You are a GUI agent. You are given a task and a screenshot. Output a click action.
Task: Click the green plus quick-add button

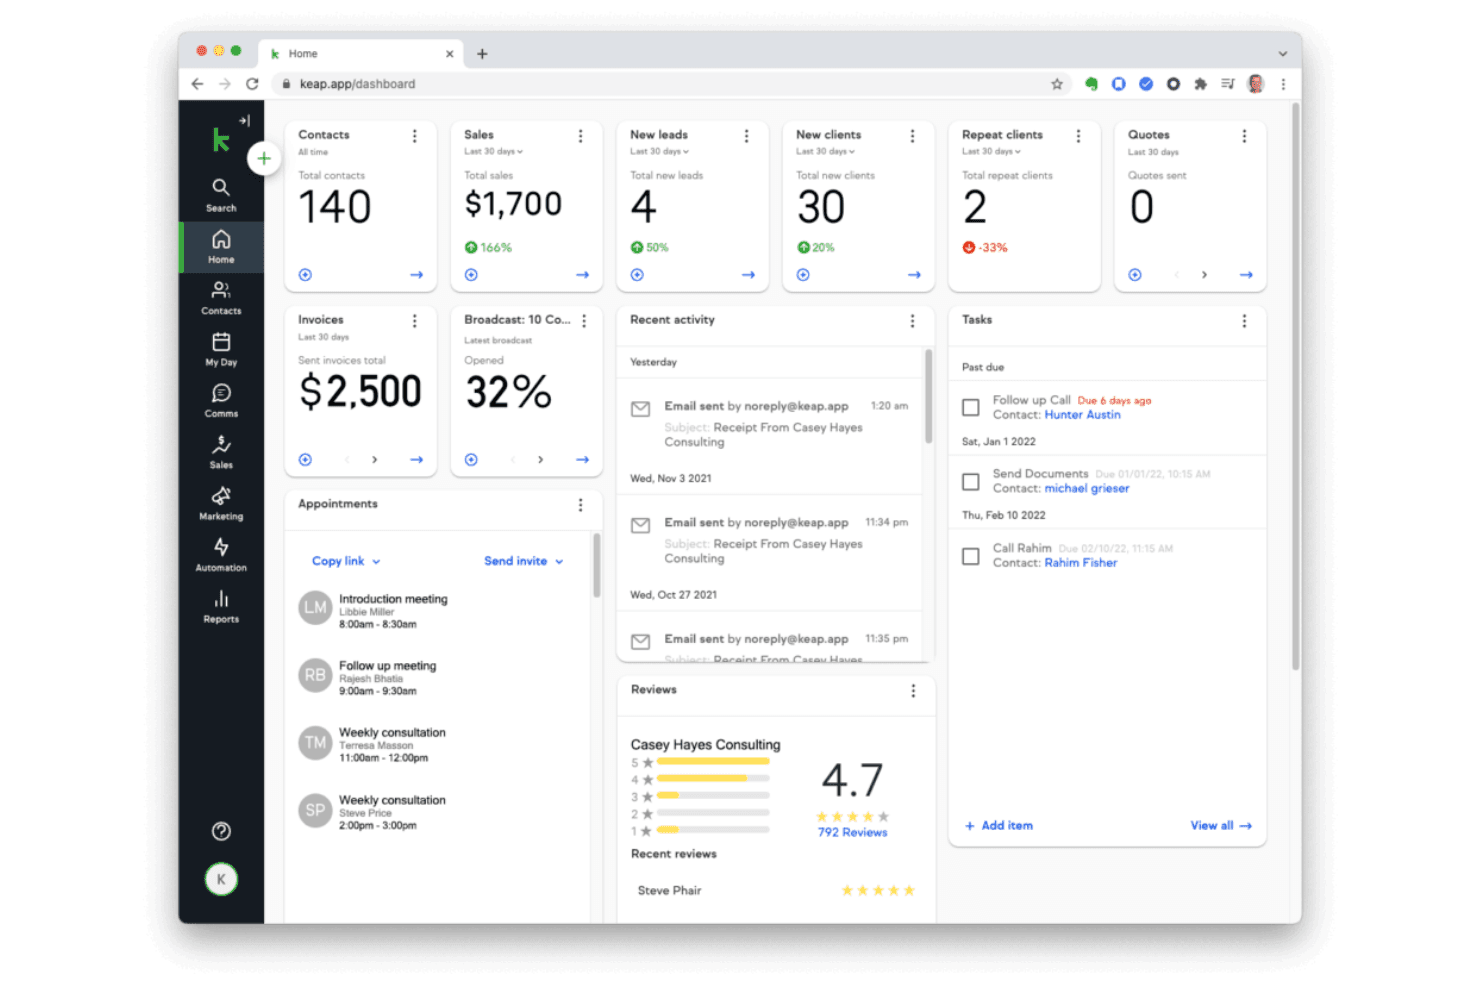[264, 158]
